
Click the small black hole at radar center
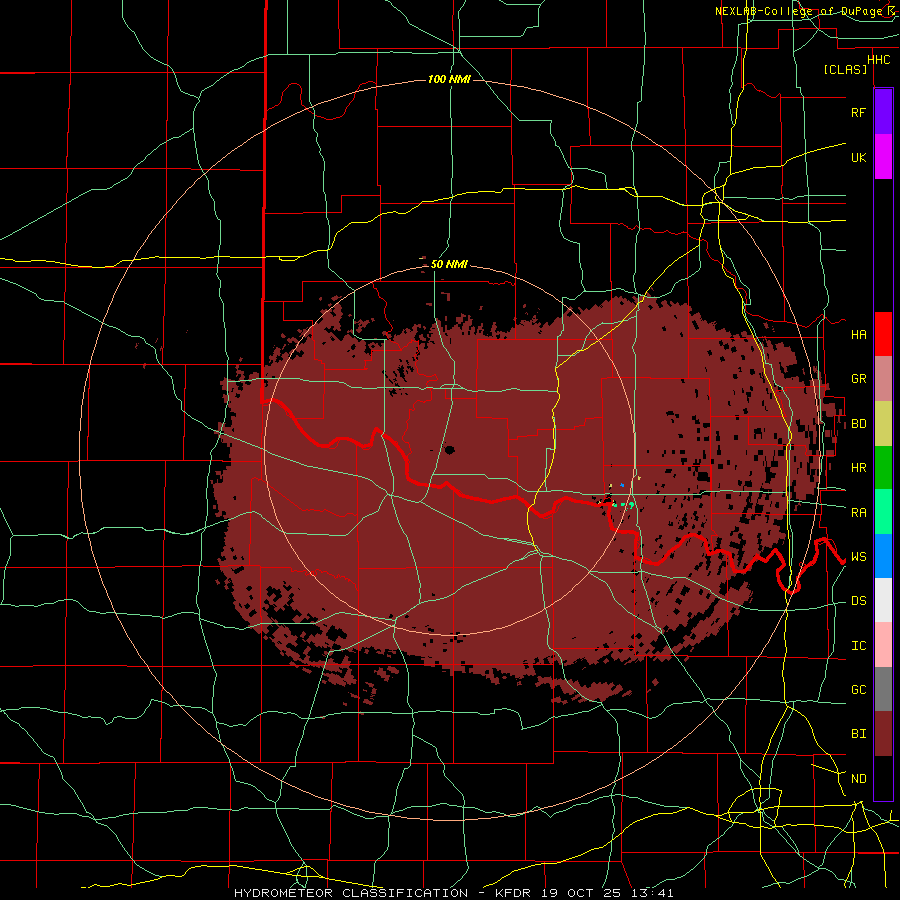[x=449, y=450]
